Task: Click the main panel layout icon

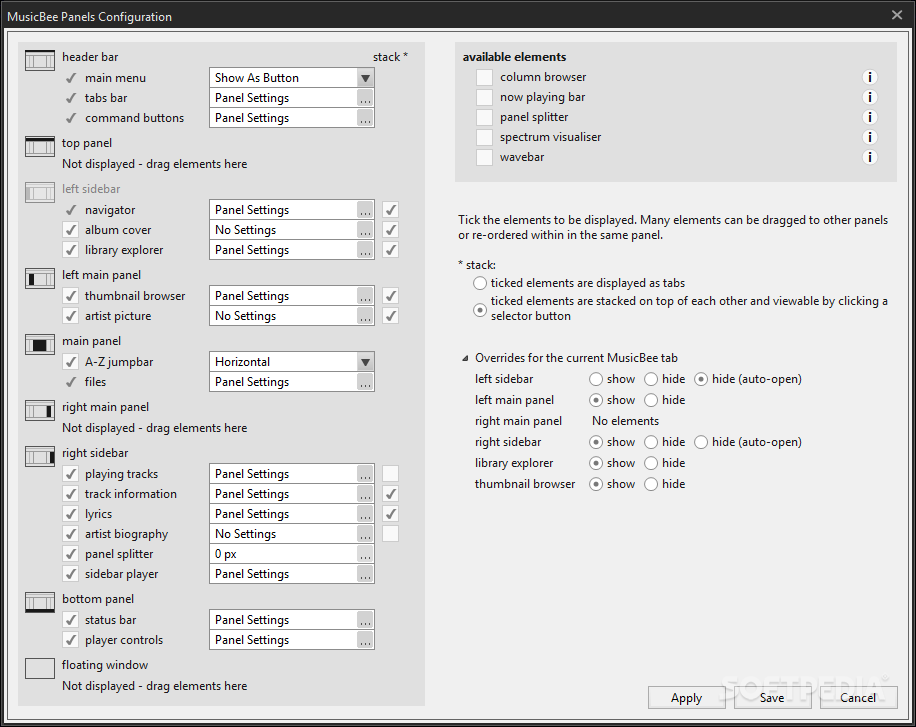Action: tap(40, 345)
